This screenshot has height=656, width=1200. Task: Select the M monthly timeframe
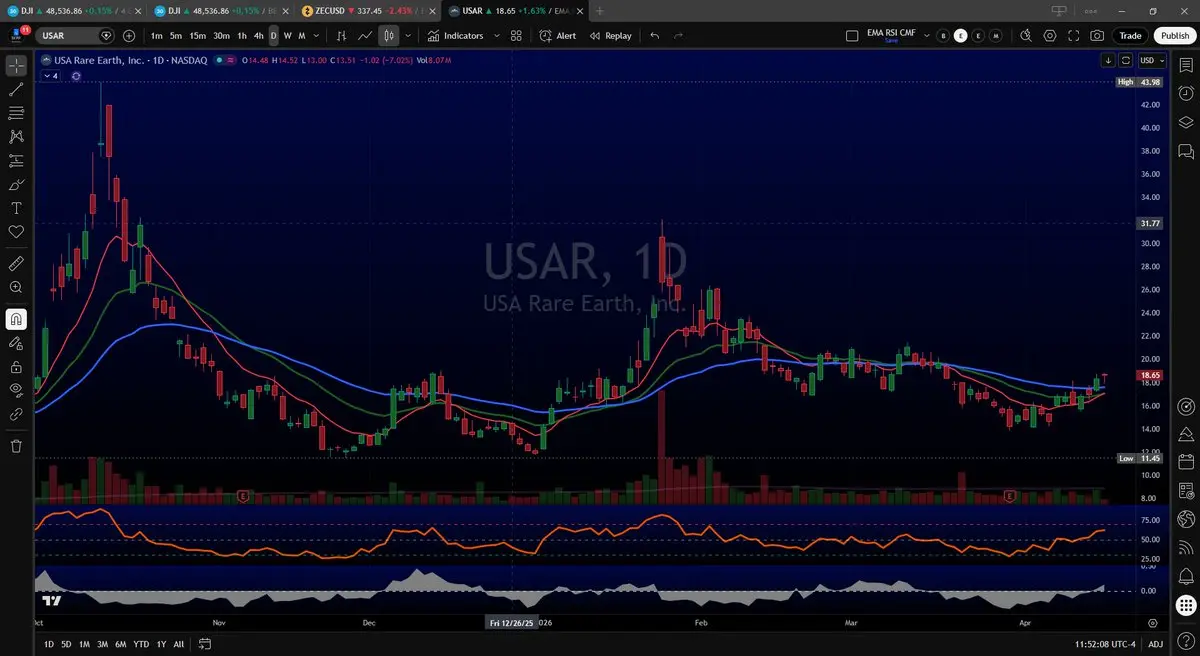302,36
